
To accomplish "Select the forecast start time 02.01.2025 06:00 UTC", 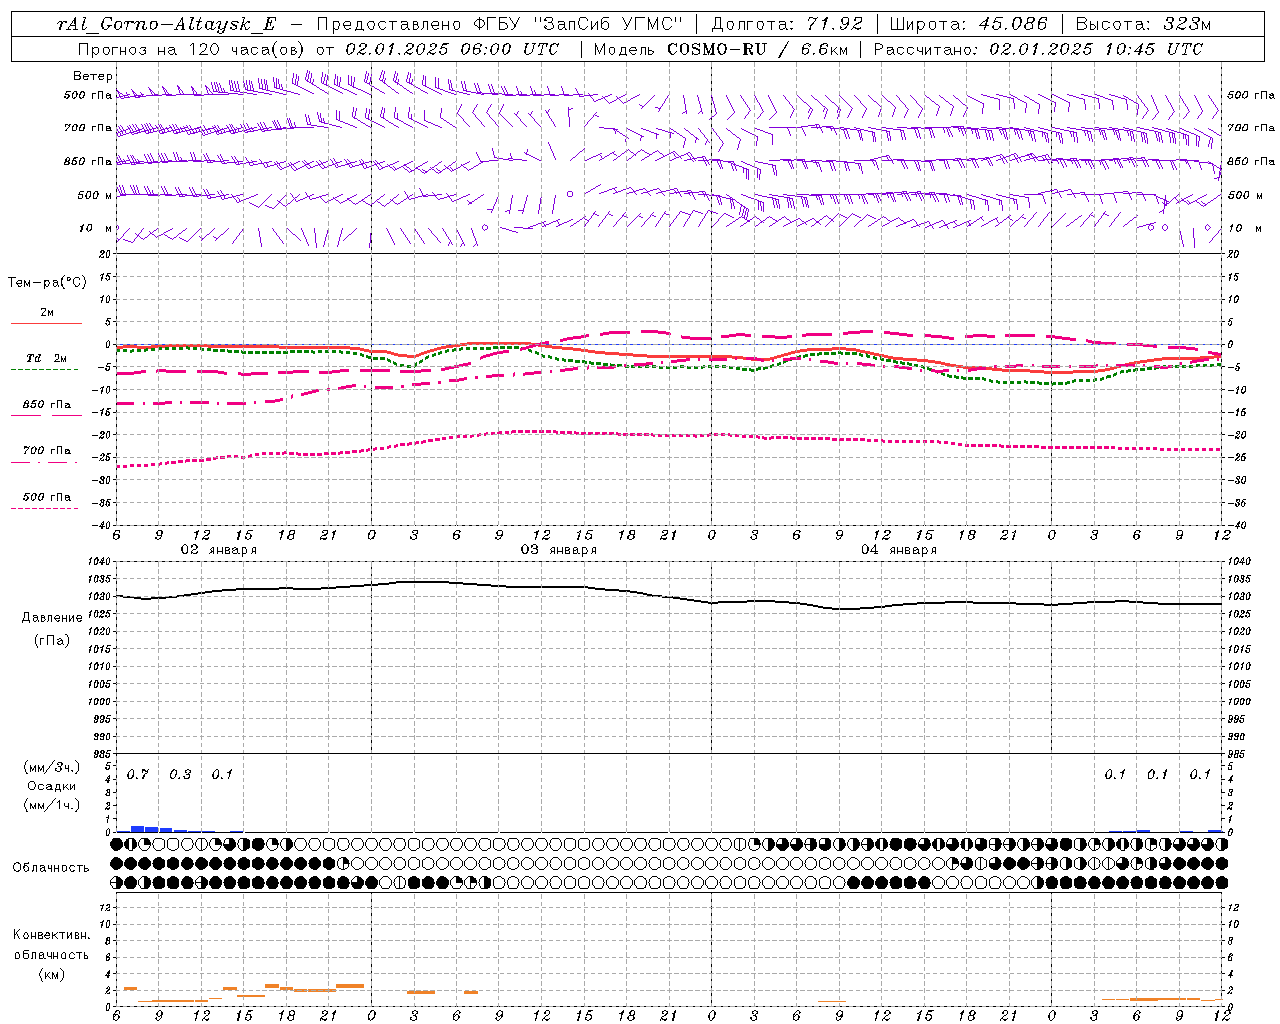I will point(452,49).
